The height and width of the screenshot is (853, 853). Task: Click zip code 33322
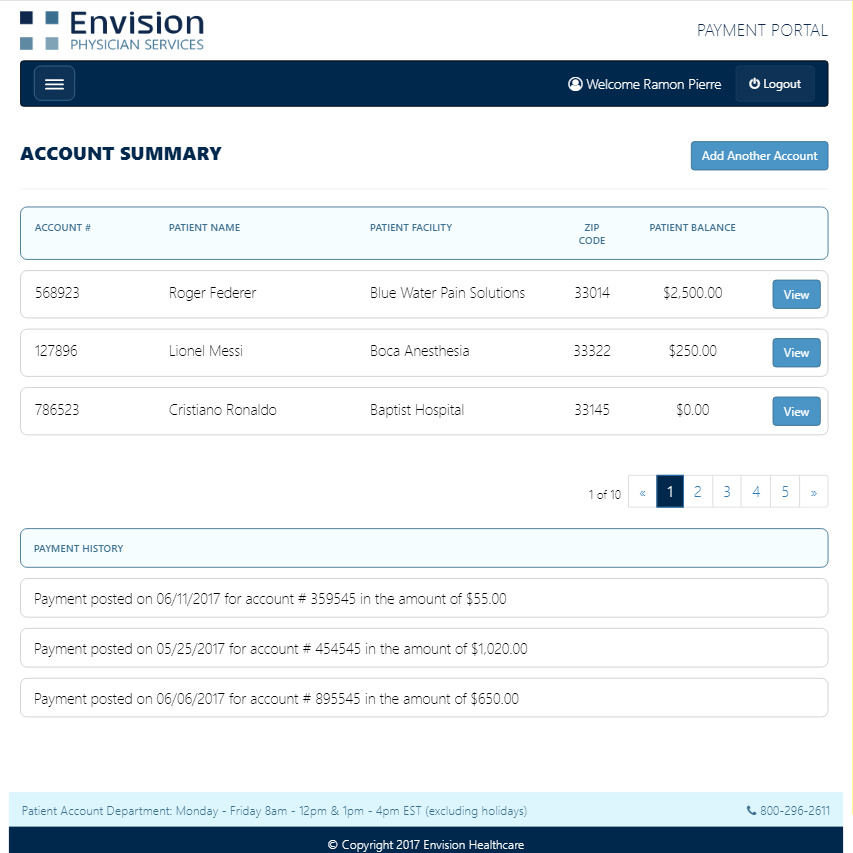592,351
